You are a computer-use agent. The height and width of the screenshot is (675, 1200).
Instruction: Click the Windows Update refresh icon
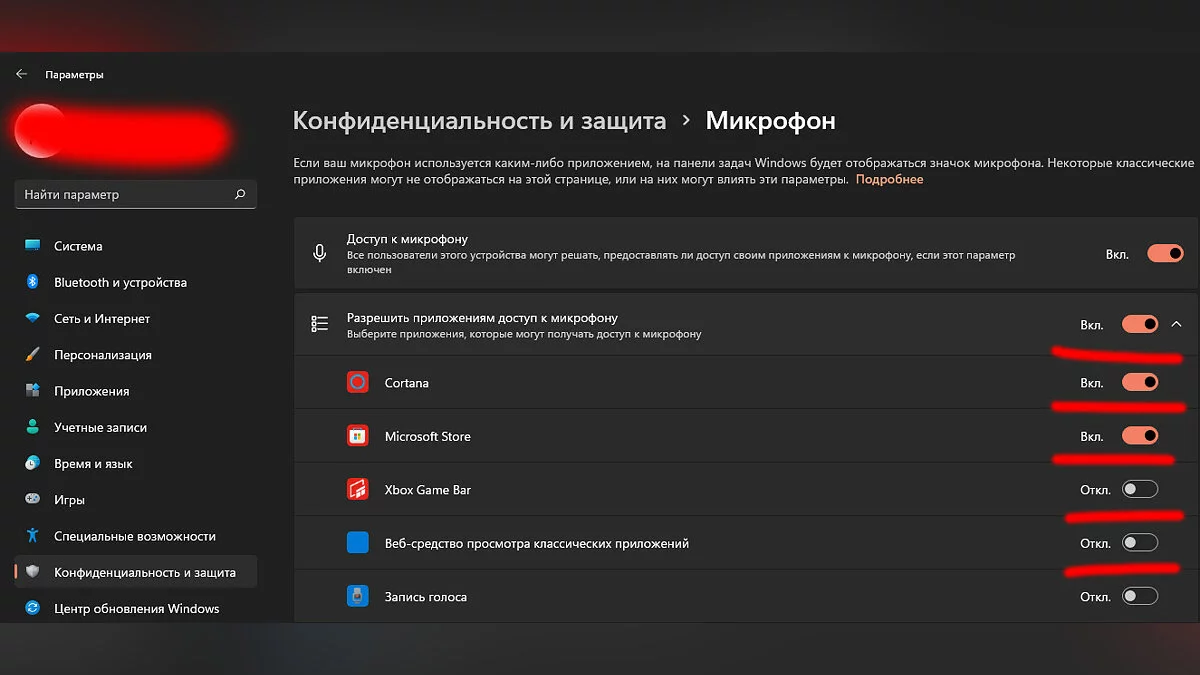(33, 608)
